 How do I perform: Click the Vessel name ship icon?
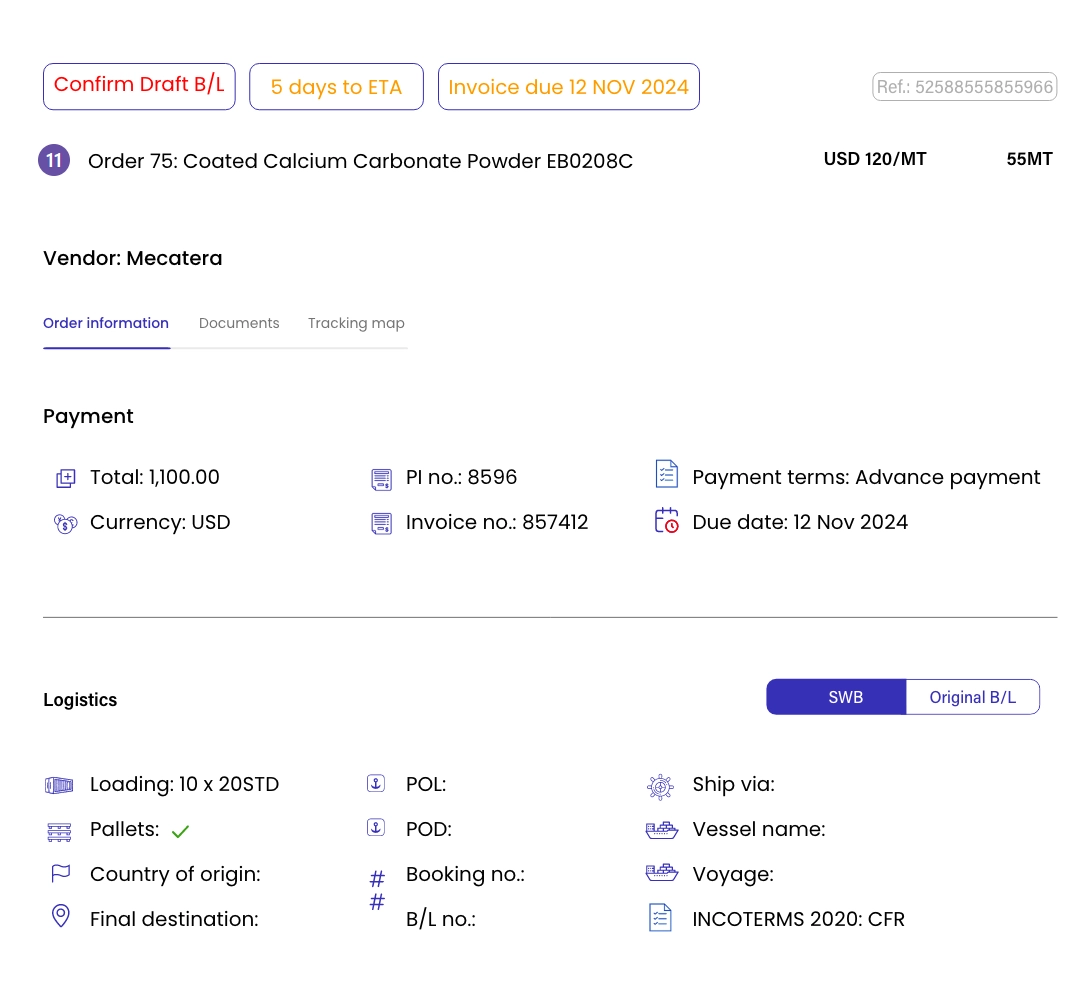(662, 829)
